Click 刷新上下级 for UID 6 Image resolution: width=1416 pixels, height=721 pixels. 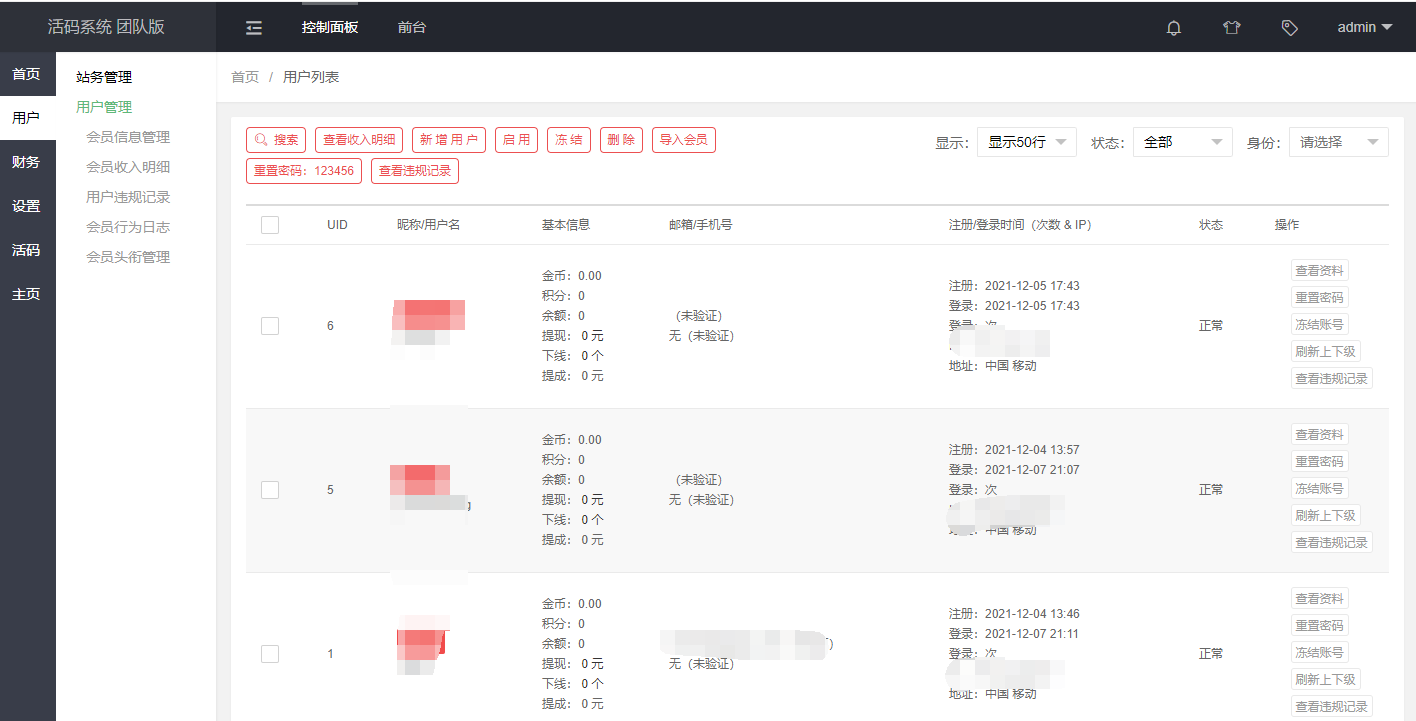tap(1326, 351)
